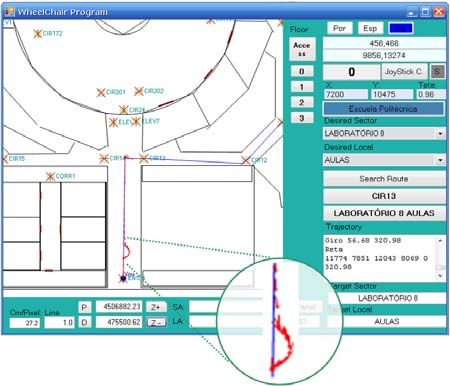Select floor 2 button
The width and height of the screenshot is (450, 386).
point(302,102)
